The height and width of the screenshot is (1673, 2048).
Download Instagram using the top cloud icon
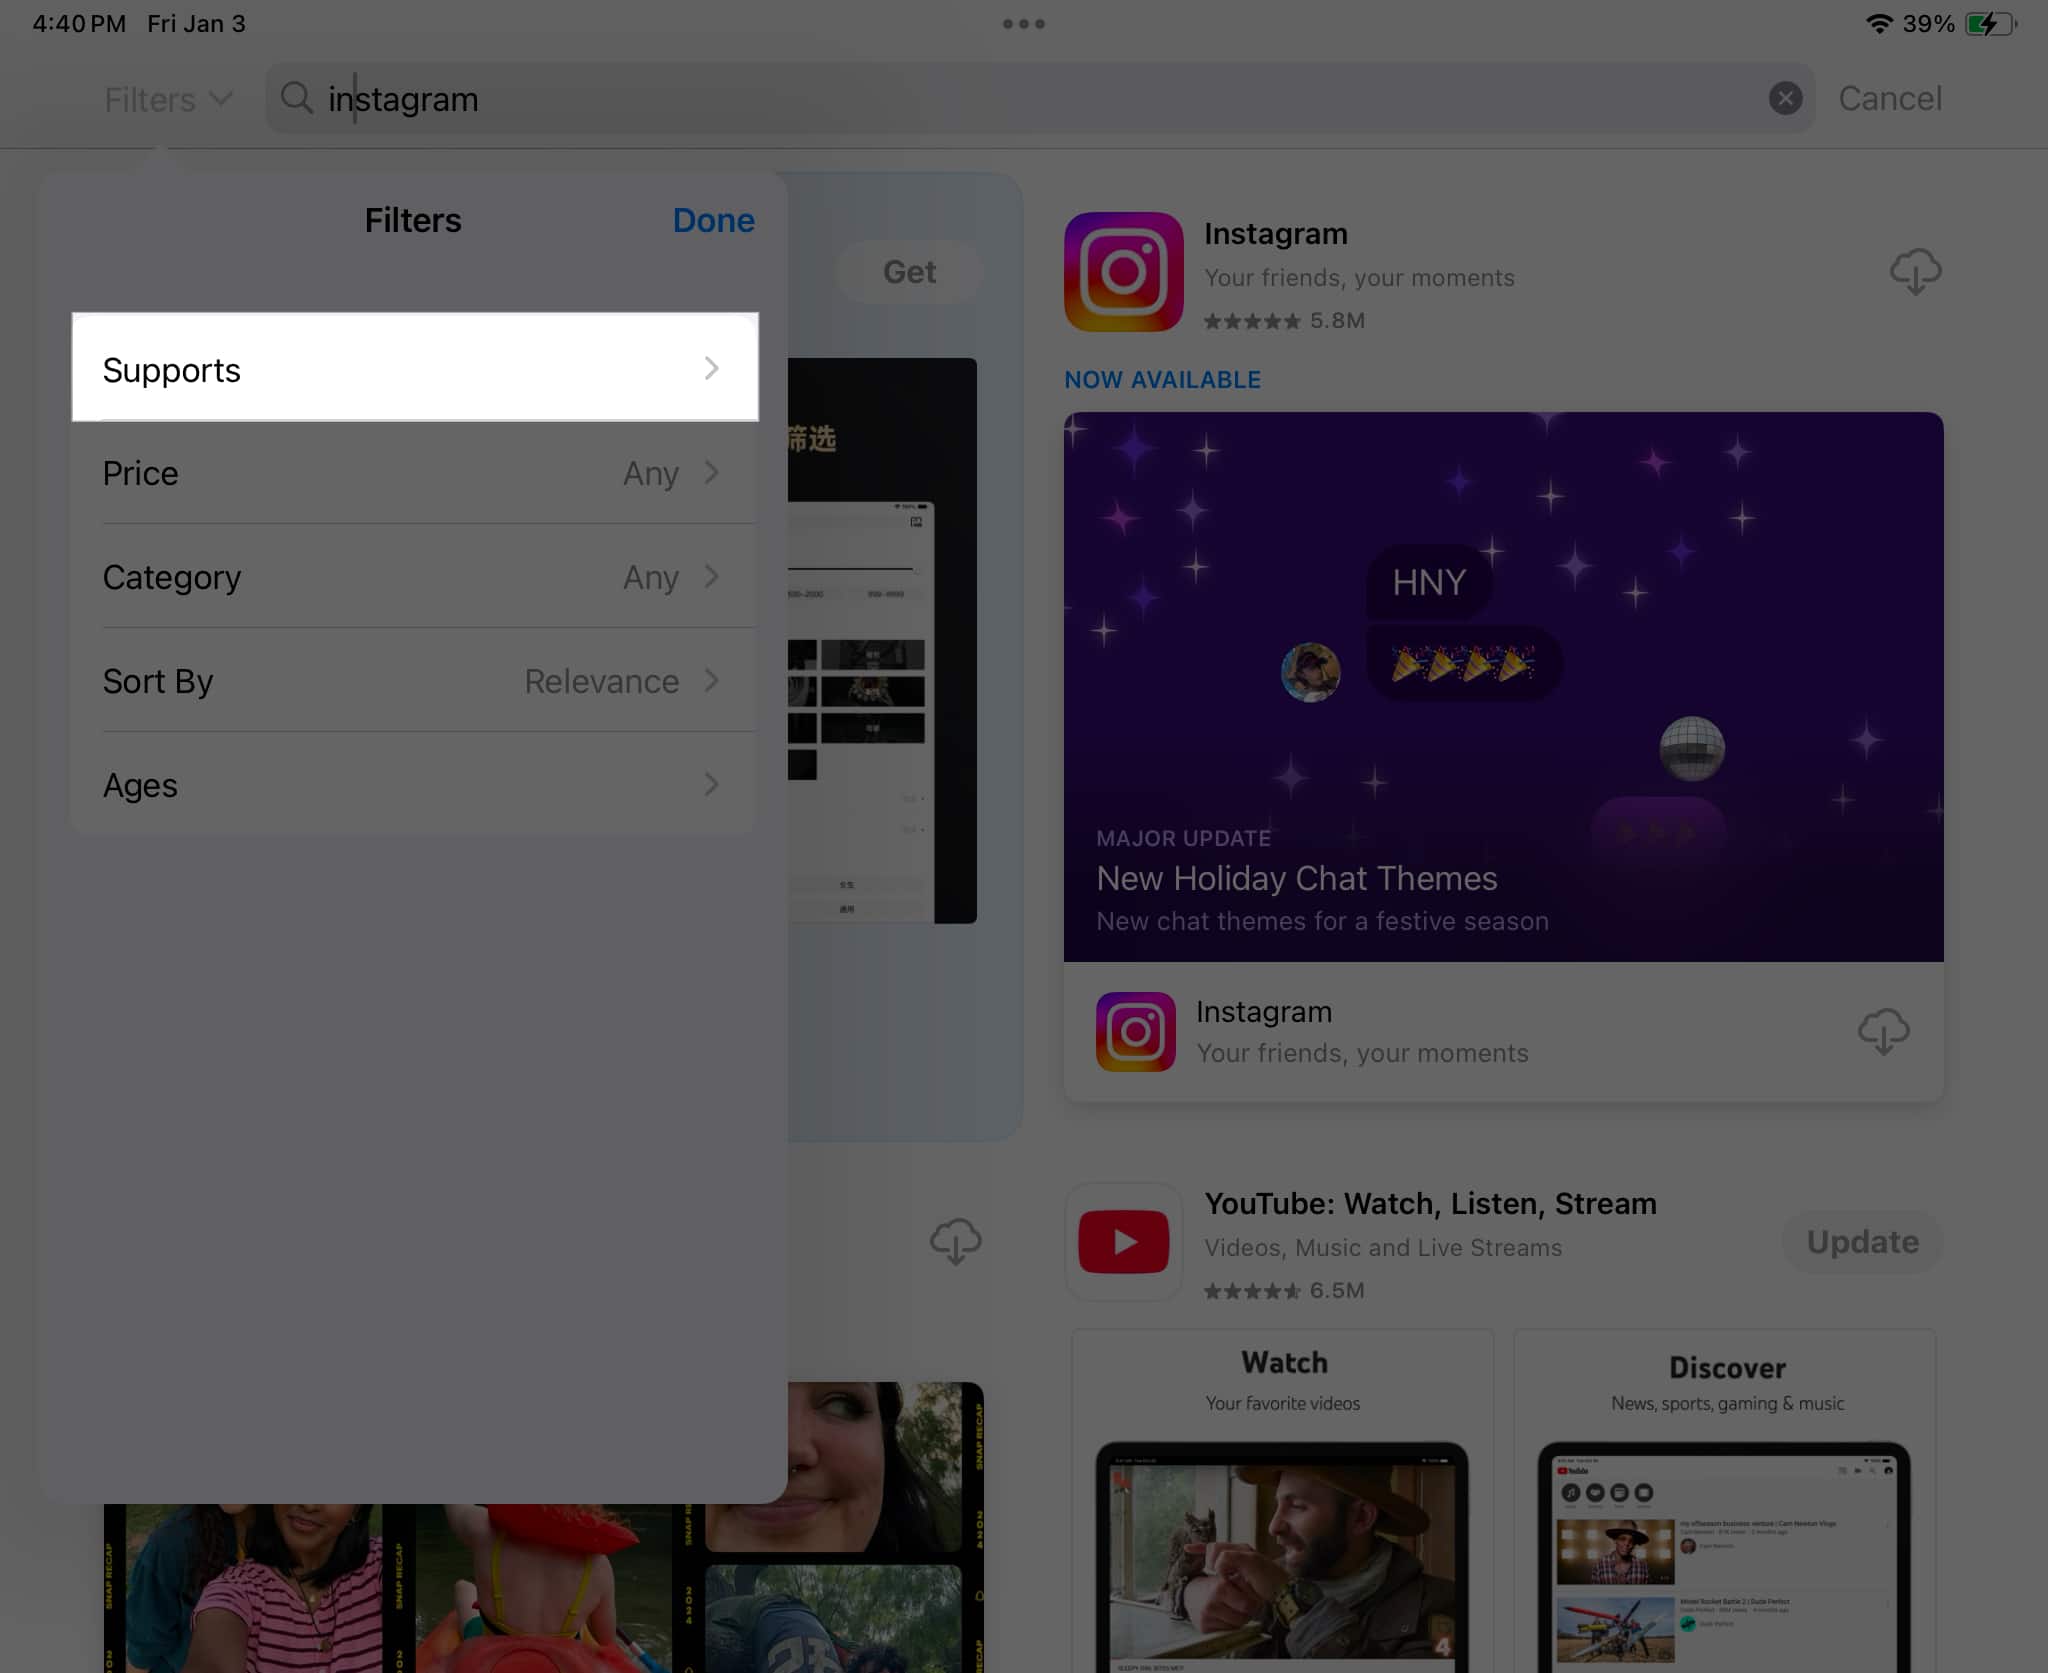1915,271
